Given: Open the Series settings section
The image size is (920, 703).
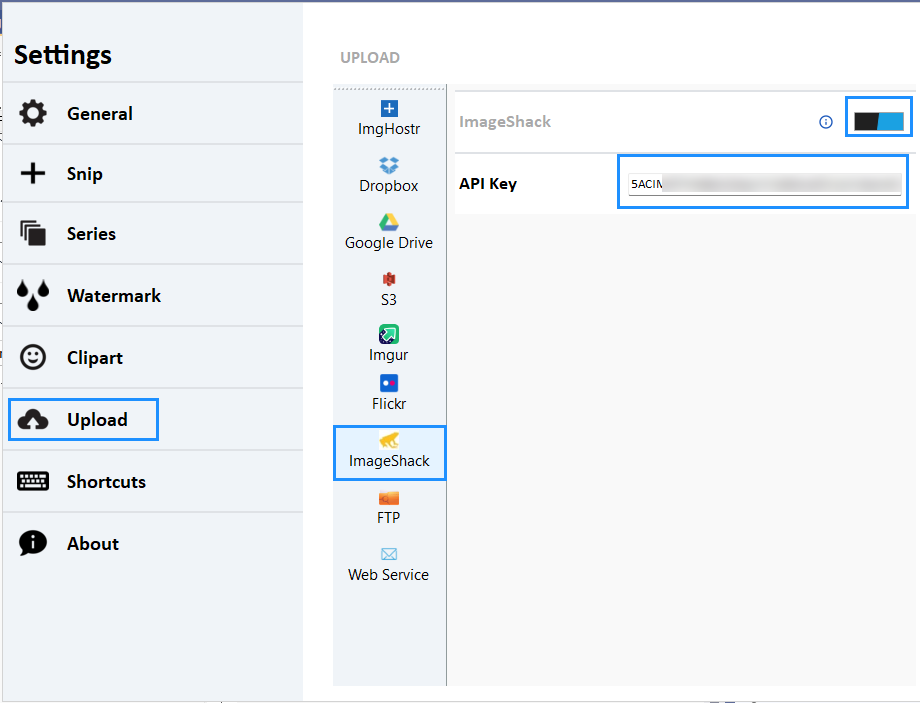Looking at the screenshot, I should pos(153,234).
